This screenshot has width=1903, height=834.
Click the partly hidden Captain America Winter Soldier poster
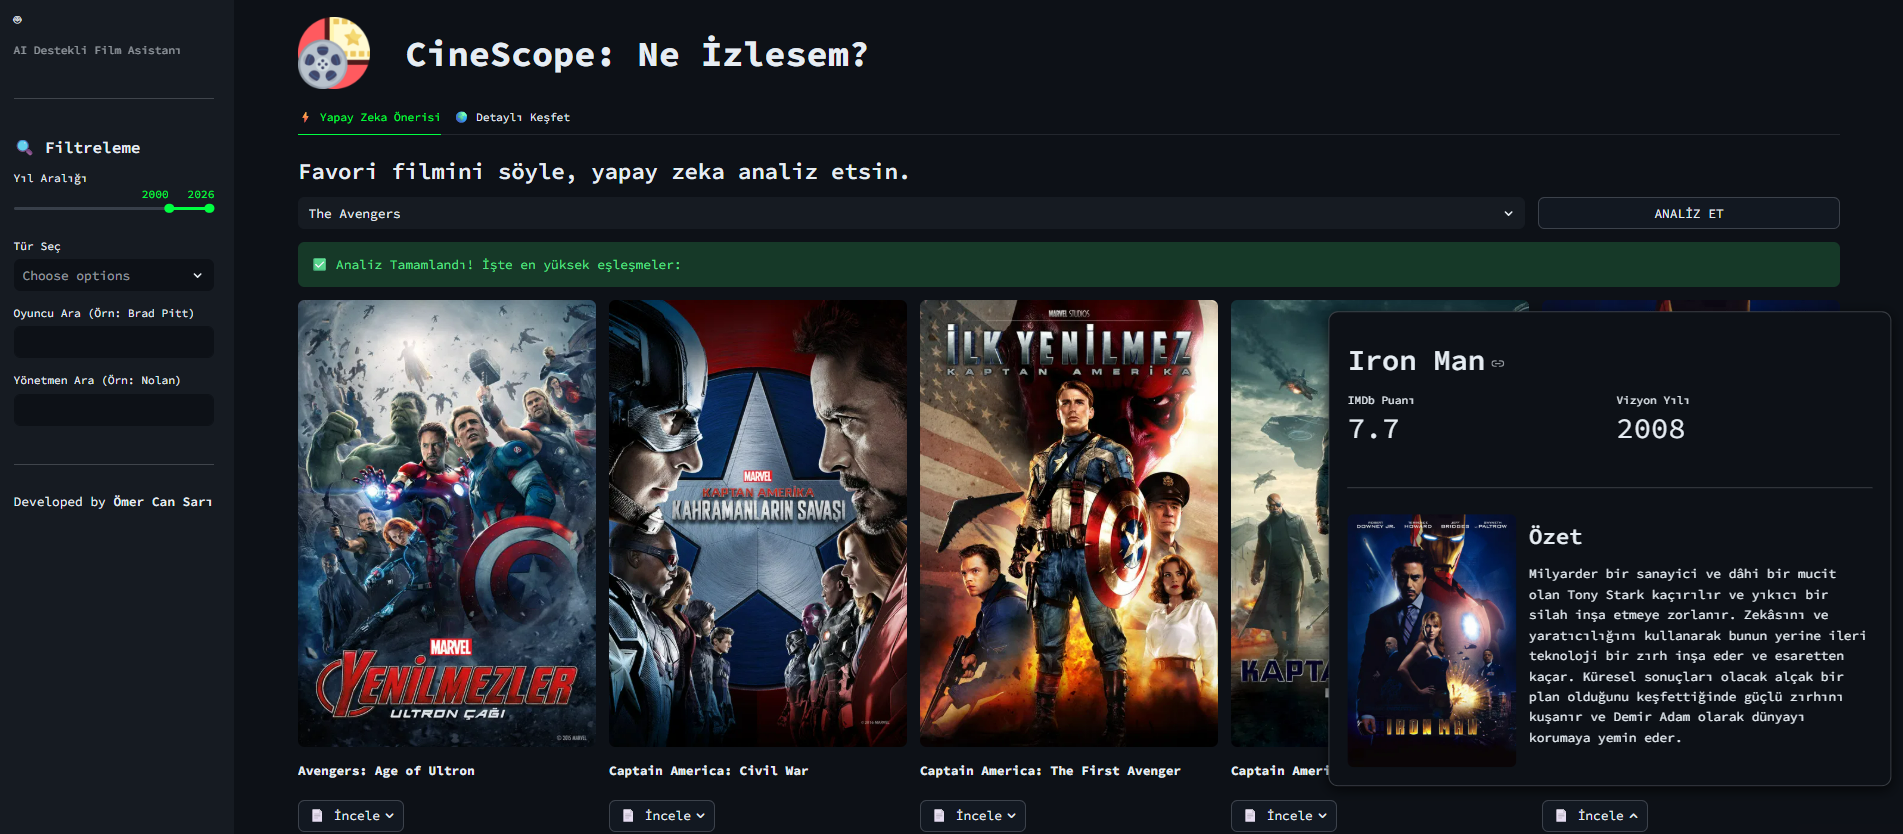tap(1280, 523)
